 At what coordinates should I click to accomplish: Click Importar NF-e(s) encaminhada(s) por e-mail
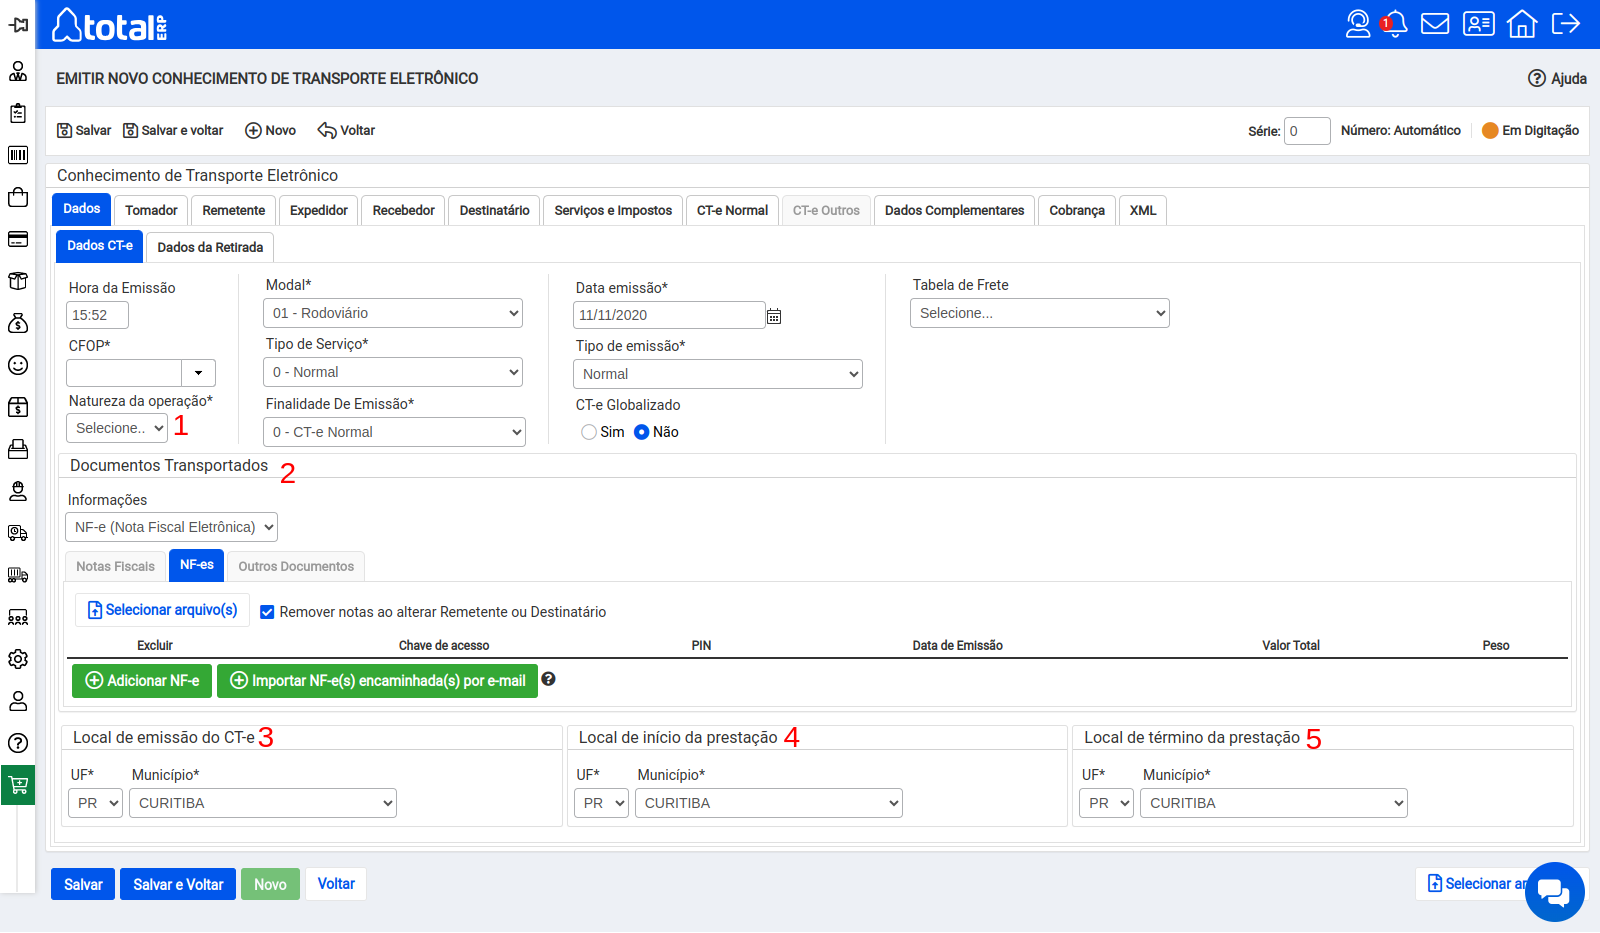tap(378, 681)
